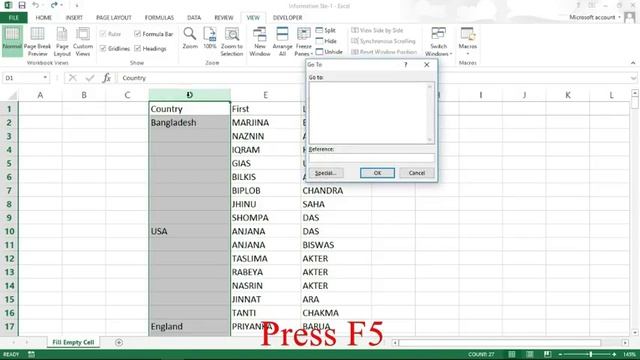Click the zoom in plus button
Image resolution: width=640 pixels, height=360 pixels.
pyautogui.click(x=614, y=354)
